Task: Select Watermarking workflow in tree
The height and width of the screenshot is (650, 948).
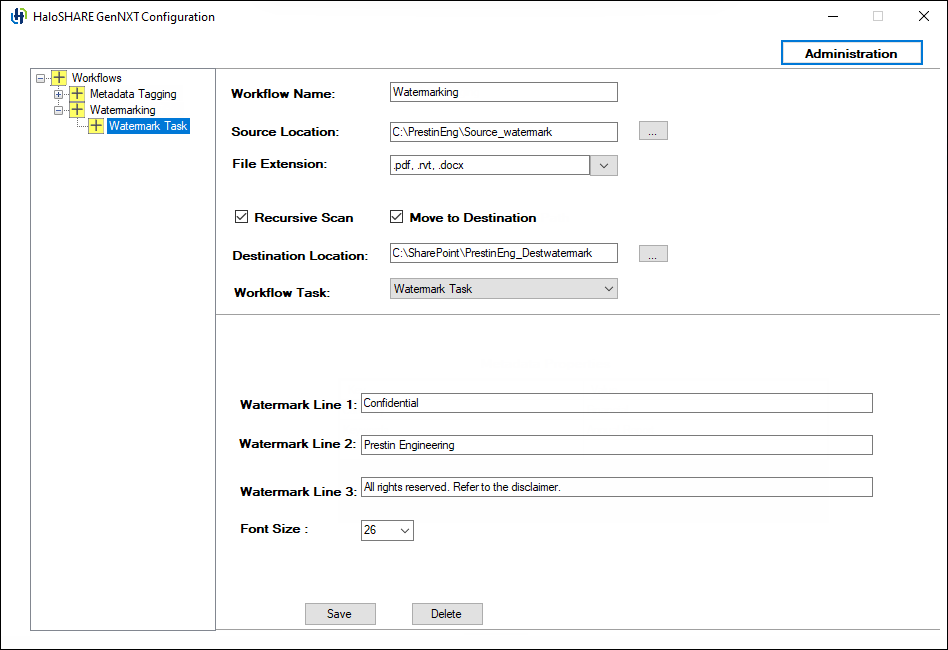Action: tap(123, 109)
